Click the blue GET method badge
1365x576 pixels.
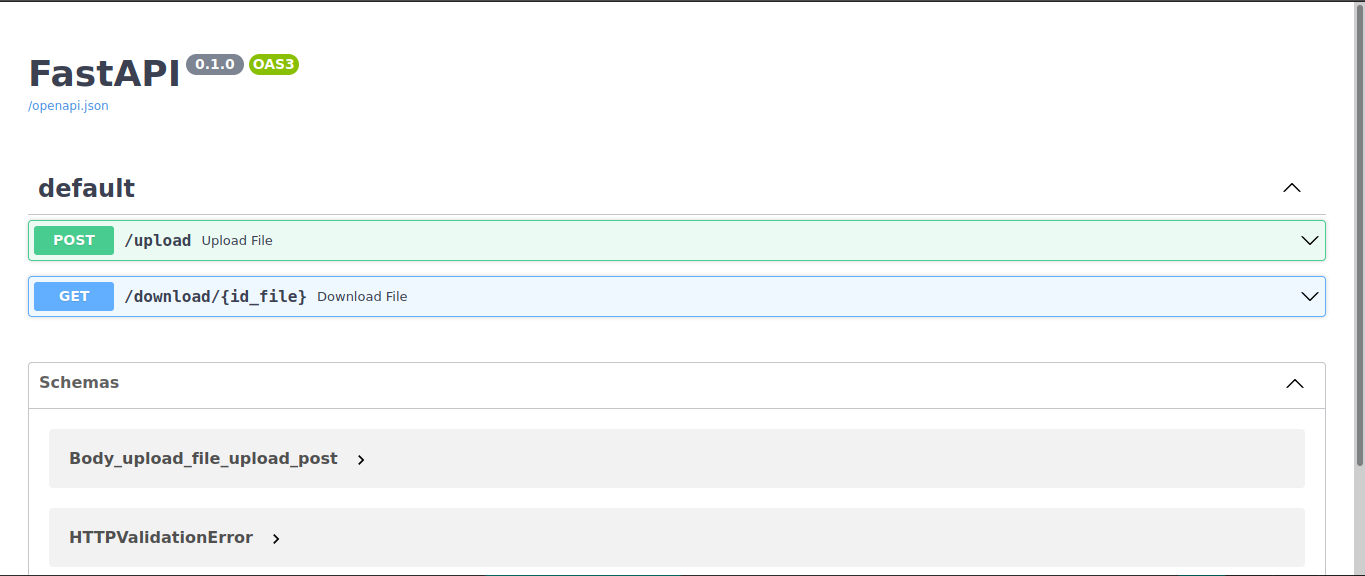click(74, 296)
